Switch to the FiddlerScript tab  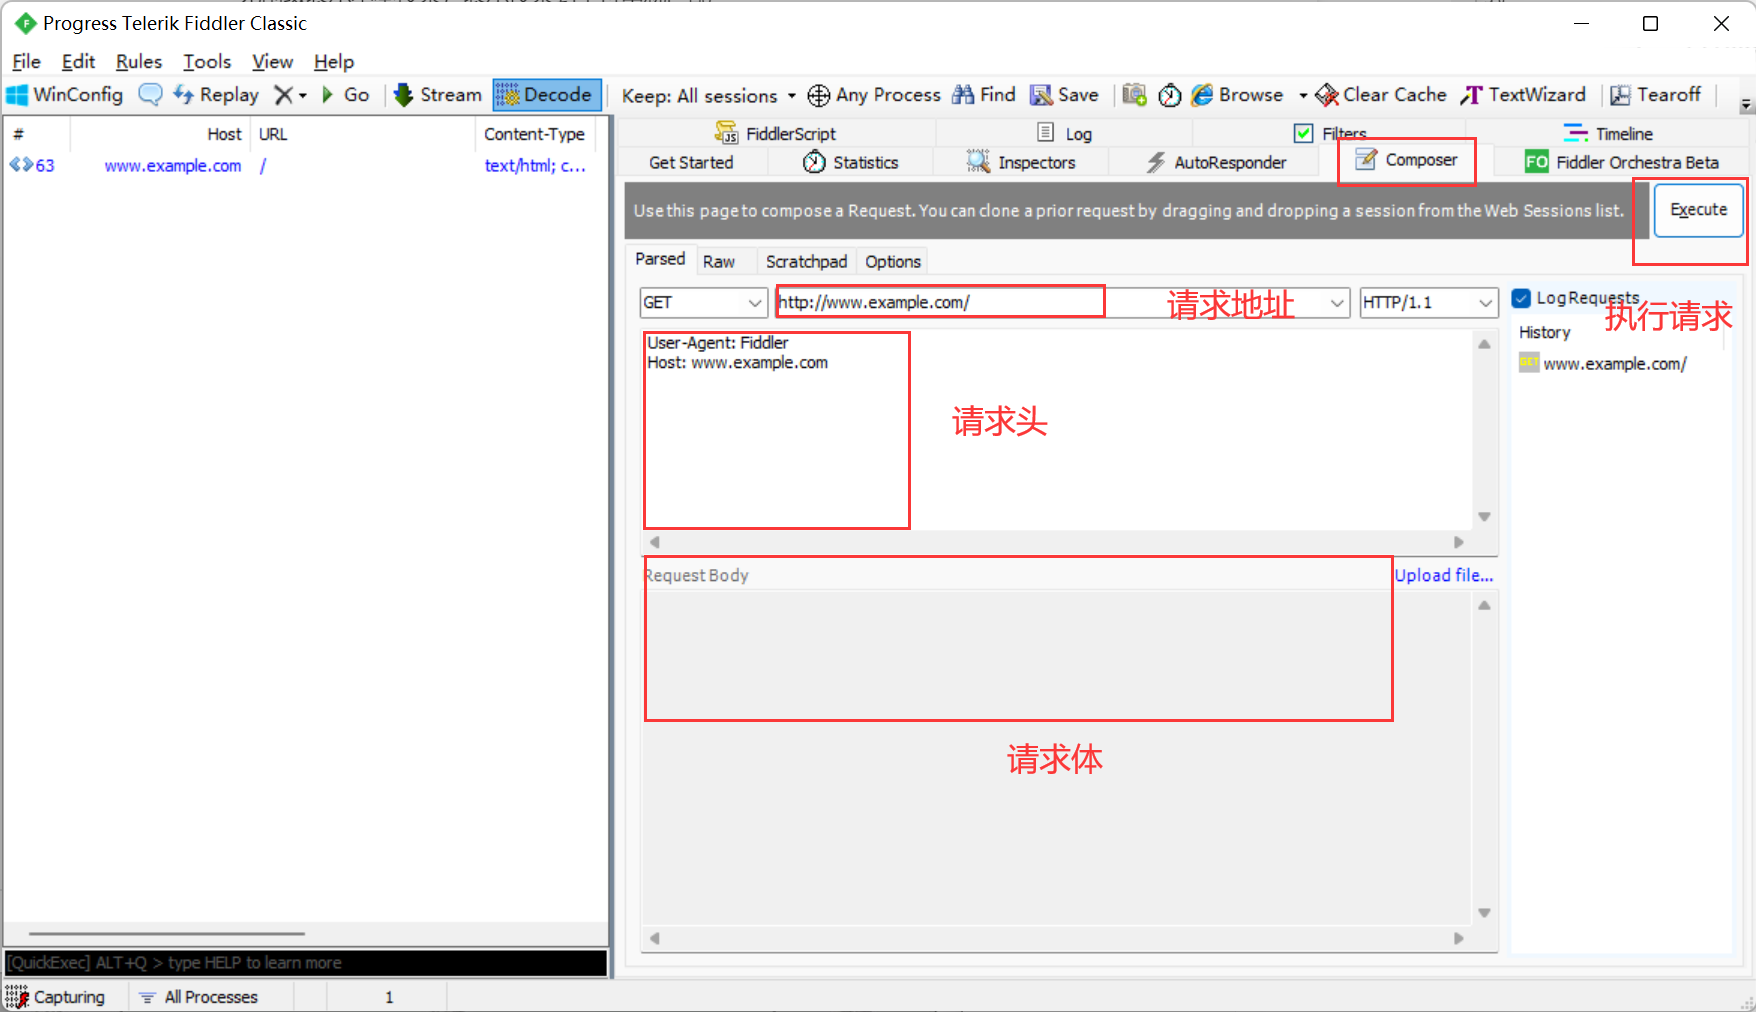click(x=775, y=133)
